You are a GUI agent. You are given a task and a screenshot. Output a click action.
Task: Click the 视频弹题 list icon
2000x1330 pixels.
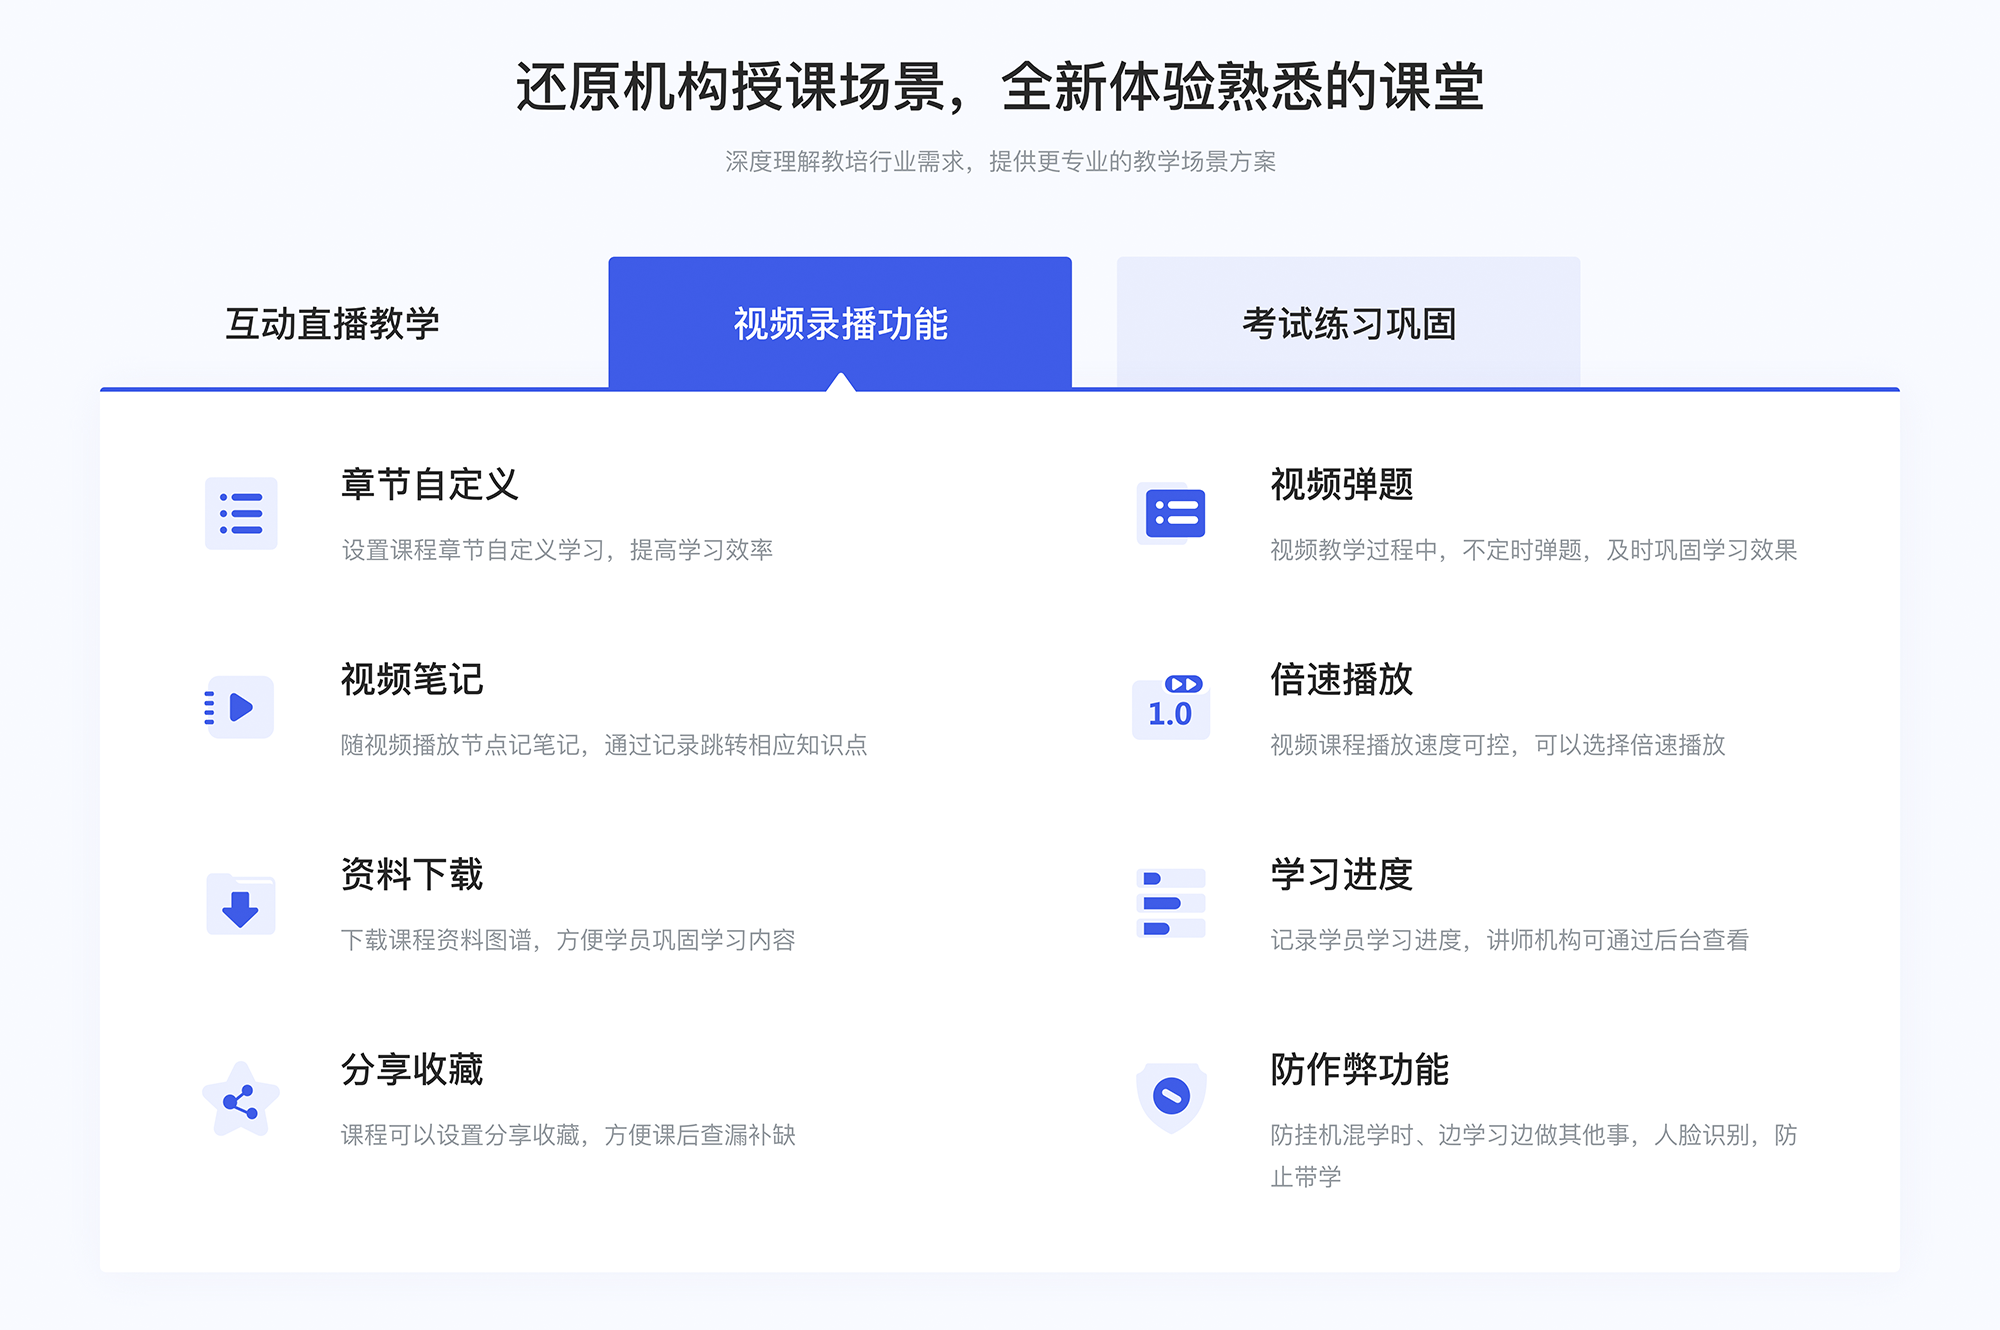[1171, 515]
